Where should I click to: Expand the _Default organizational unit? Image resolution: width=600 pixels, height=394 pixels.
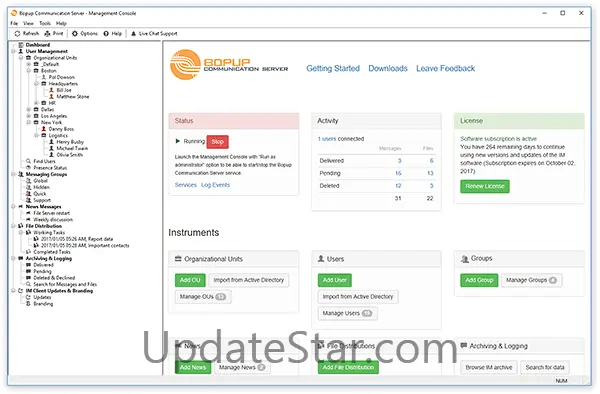(29, 64)
